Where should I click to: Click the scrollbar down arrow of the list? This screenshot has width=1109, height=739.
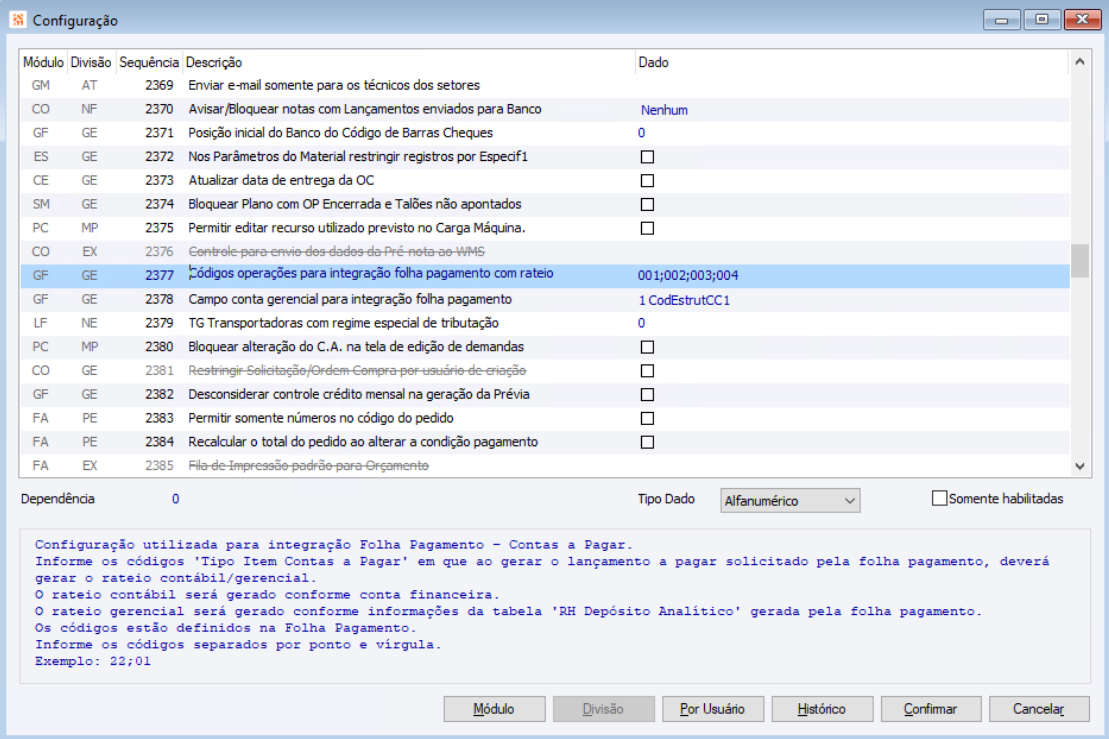pyautogui.click(x=1079, y=466)
